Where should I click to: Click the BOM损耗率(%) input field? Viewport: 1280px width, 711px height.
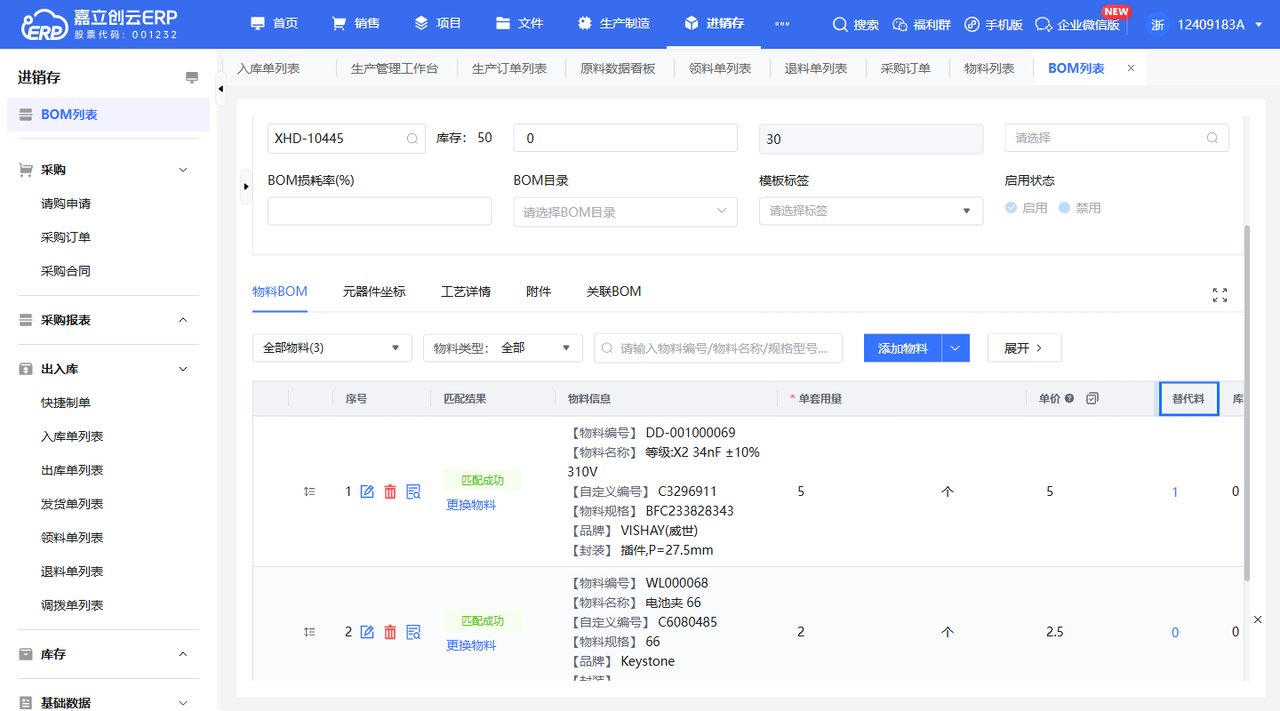coord(380,211)
